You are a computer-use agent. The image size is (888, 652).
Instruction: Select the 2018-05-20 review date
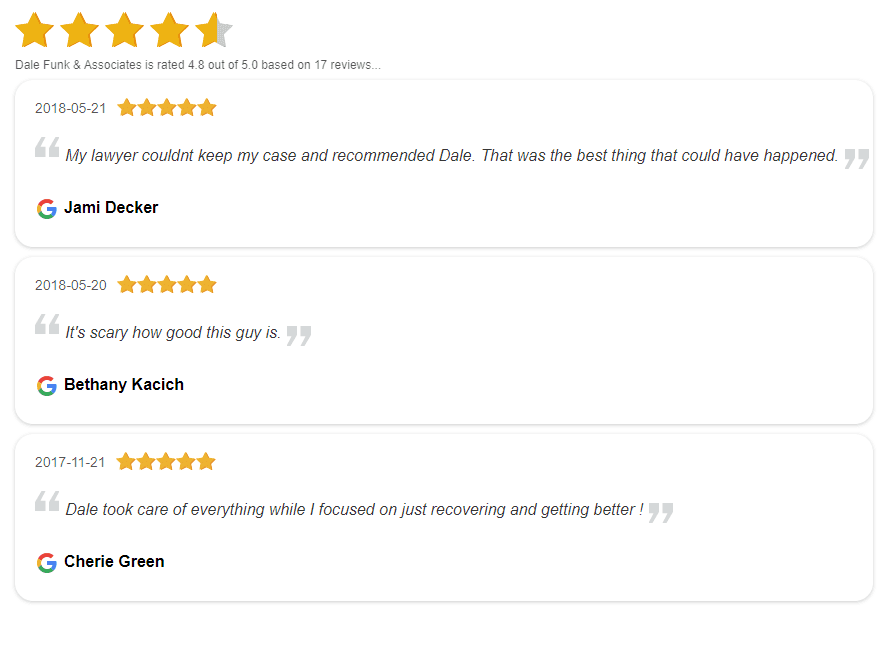[70, 285]
